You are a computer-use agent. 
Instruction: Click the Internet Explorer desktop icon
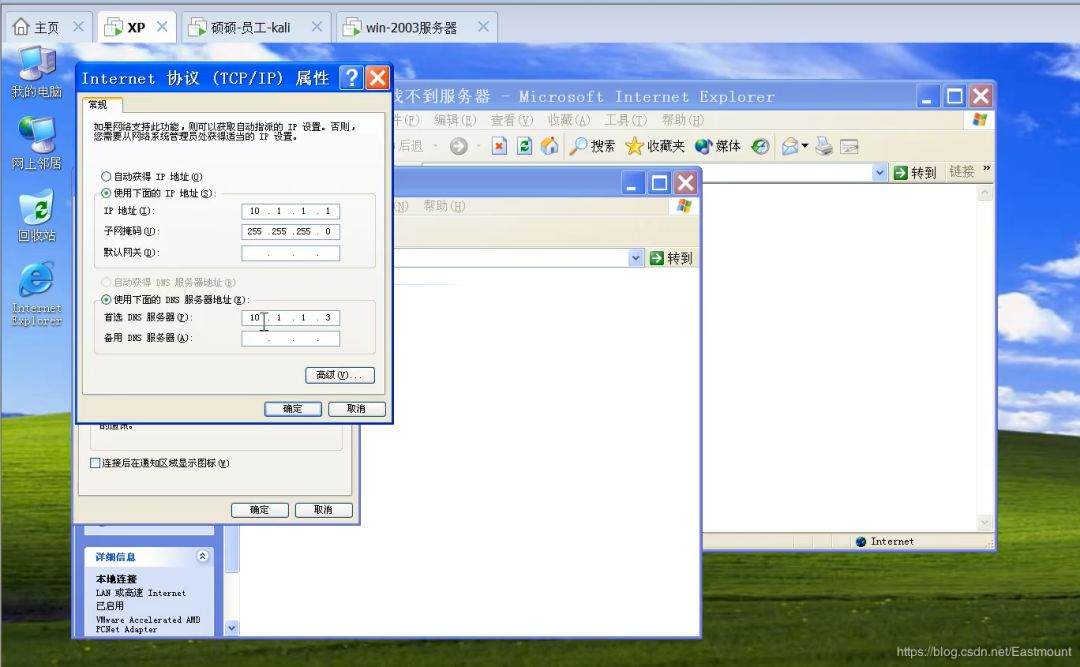tap(37, 294)
